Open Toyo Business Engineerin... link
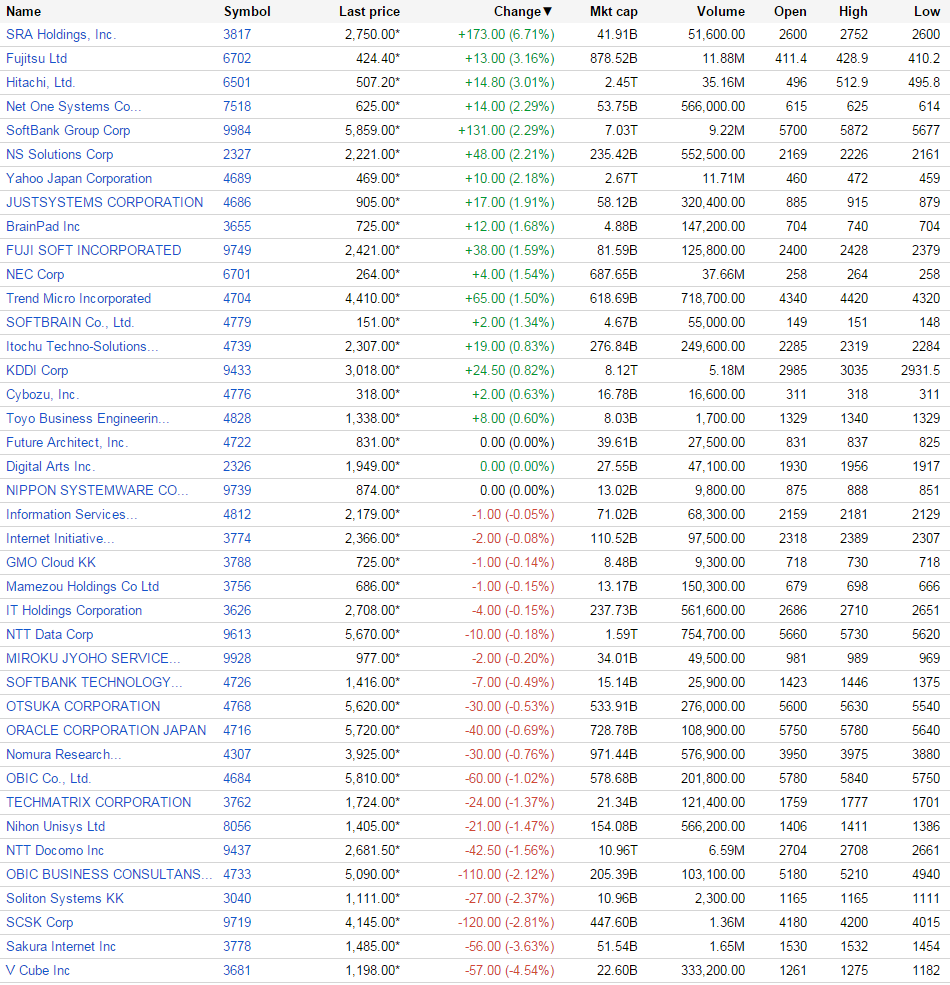950x985 pixels. click(87, 418)
